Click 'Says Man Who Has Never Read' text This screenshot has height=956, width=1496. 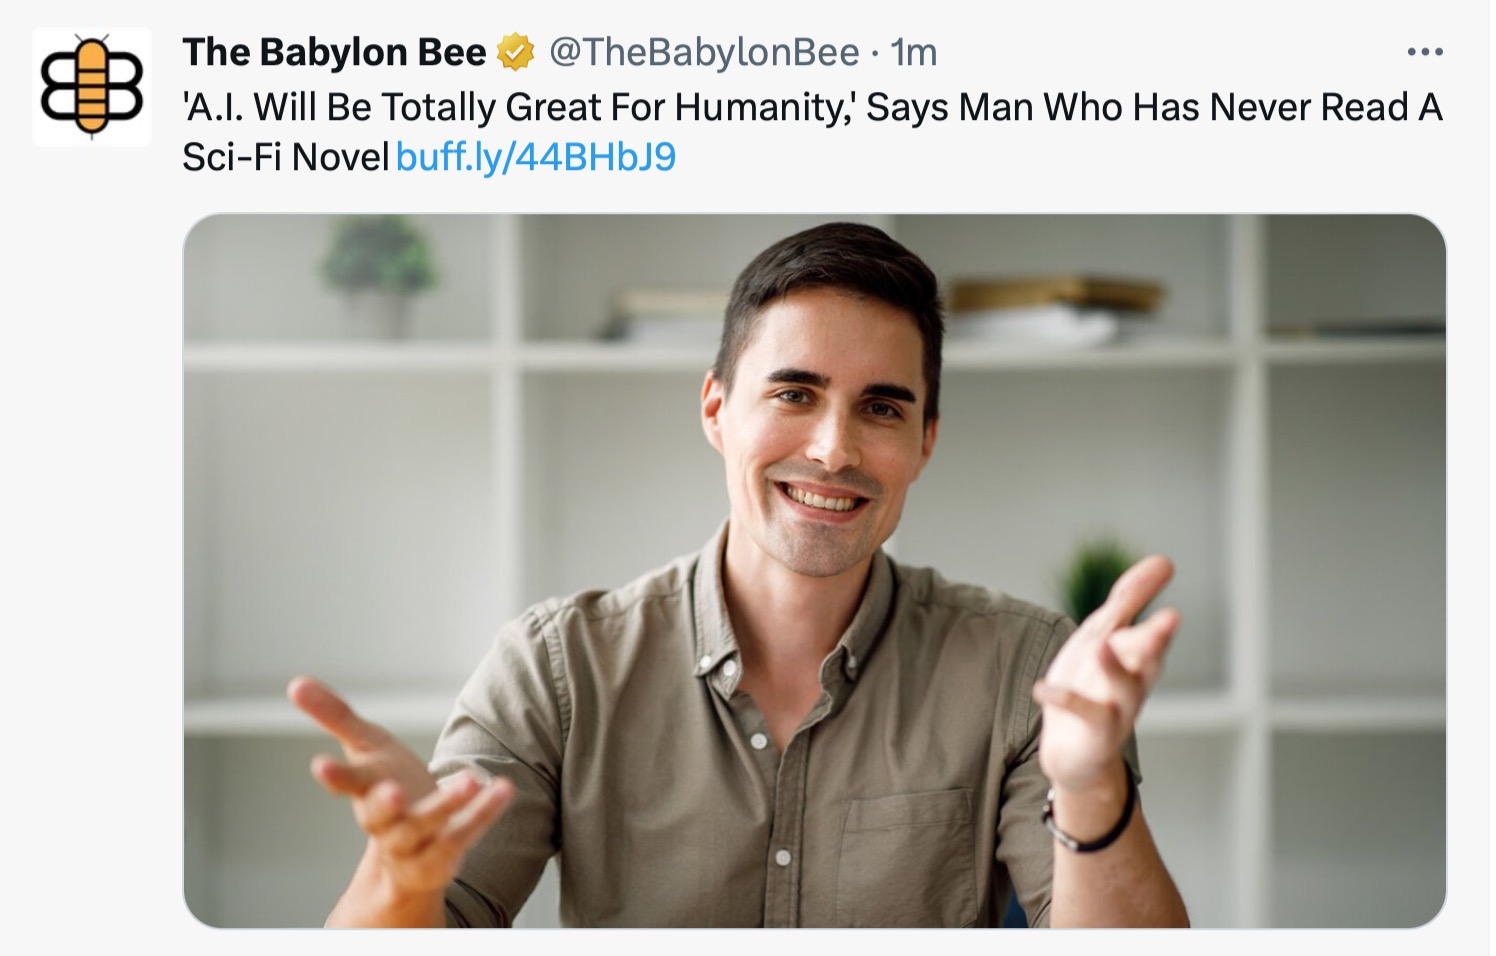[x=1136, y=107]
